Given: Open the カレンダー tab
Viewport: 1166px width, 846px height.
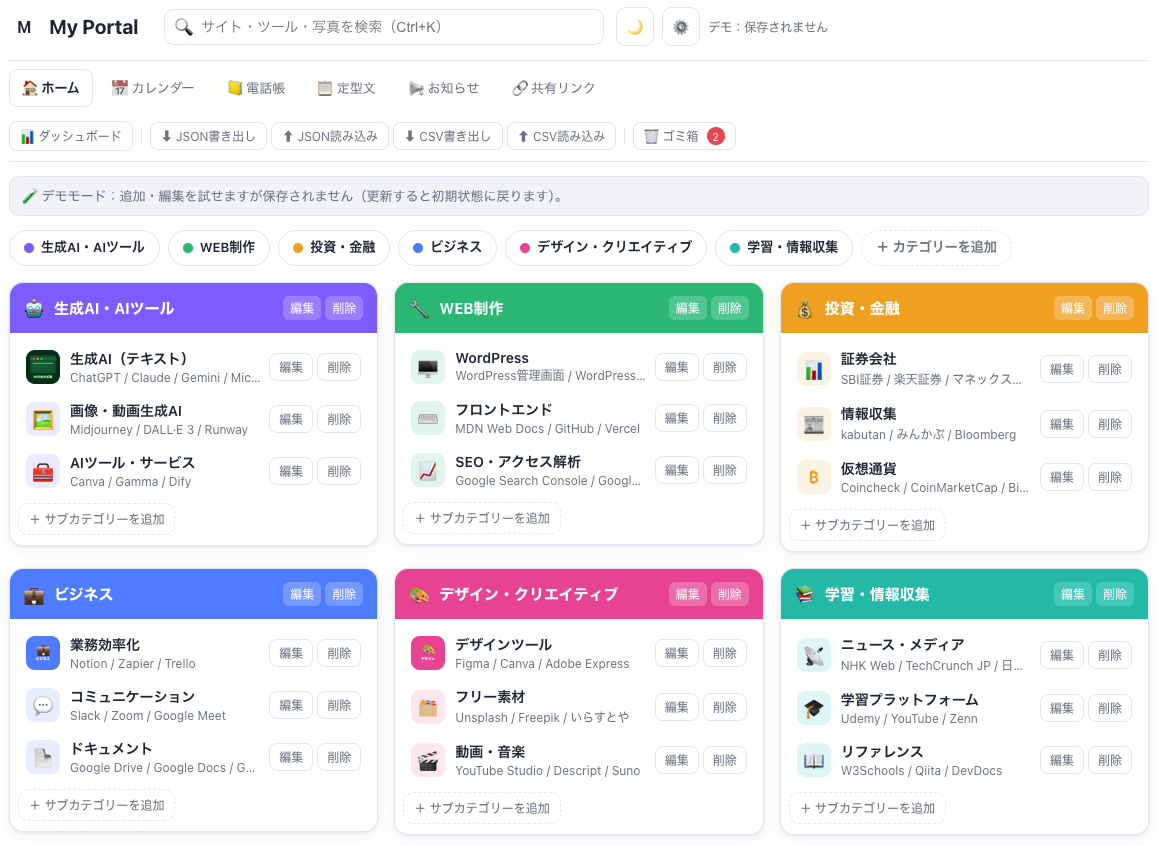Looking at the screenshot, I should [x=152, y=88].
